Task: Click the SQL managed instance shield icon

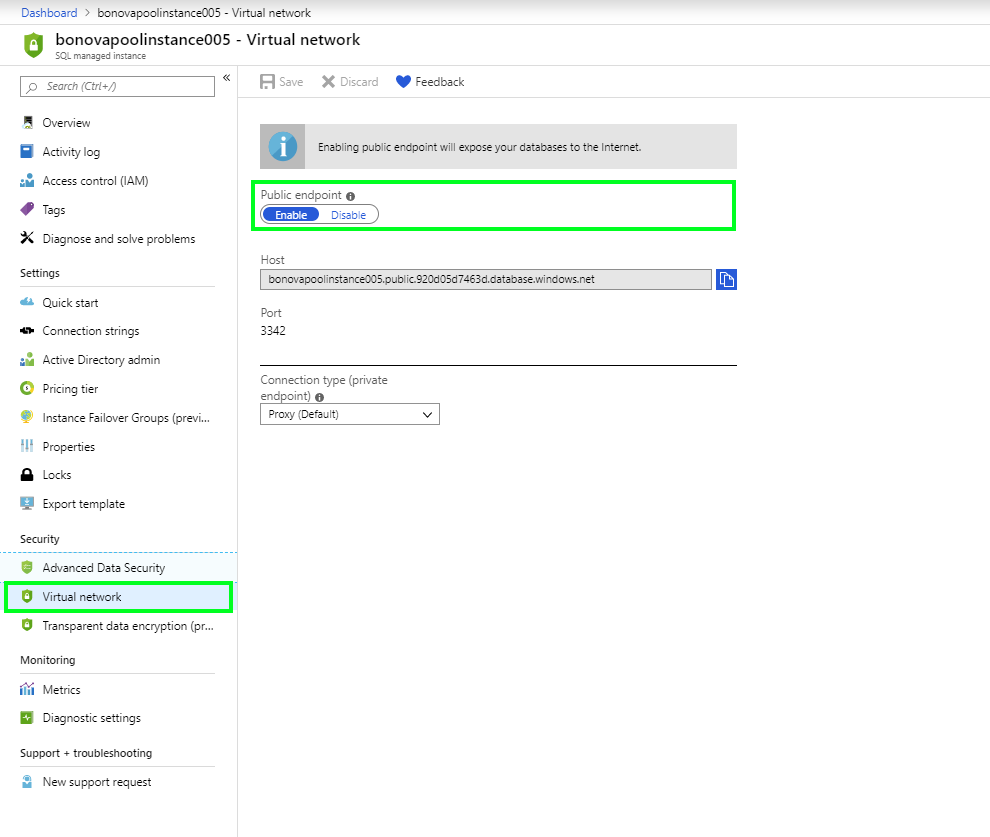Action: [33, 45]
